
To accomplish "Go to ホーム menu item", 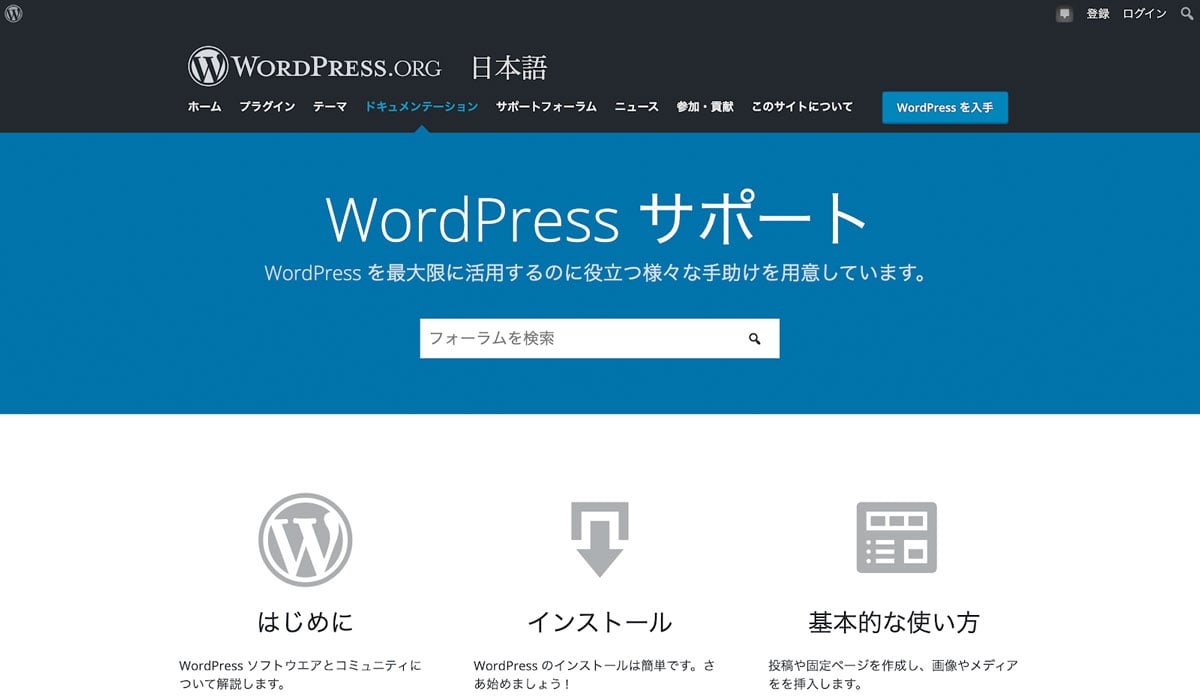I will (205, 106).
